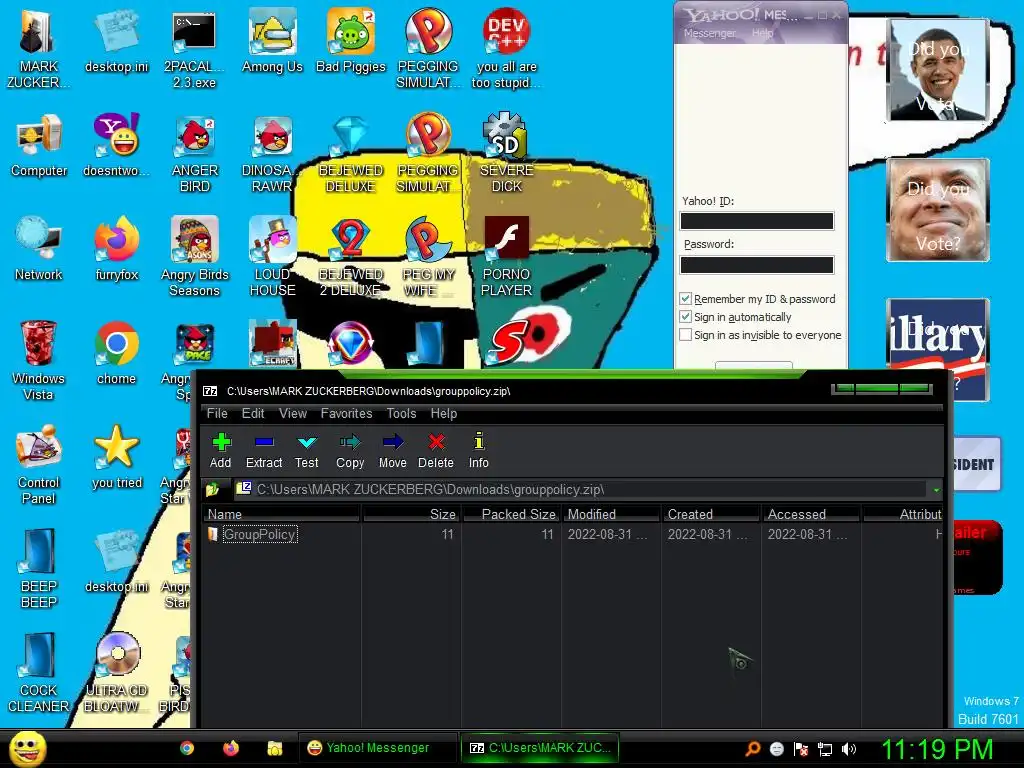Open the LOUD HOUSE desktop icon
Viewport: 1024px width, 768px height.
(272, 256)
